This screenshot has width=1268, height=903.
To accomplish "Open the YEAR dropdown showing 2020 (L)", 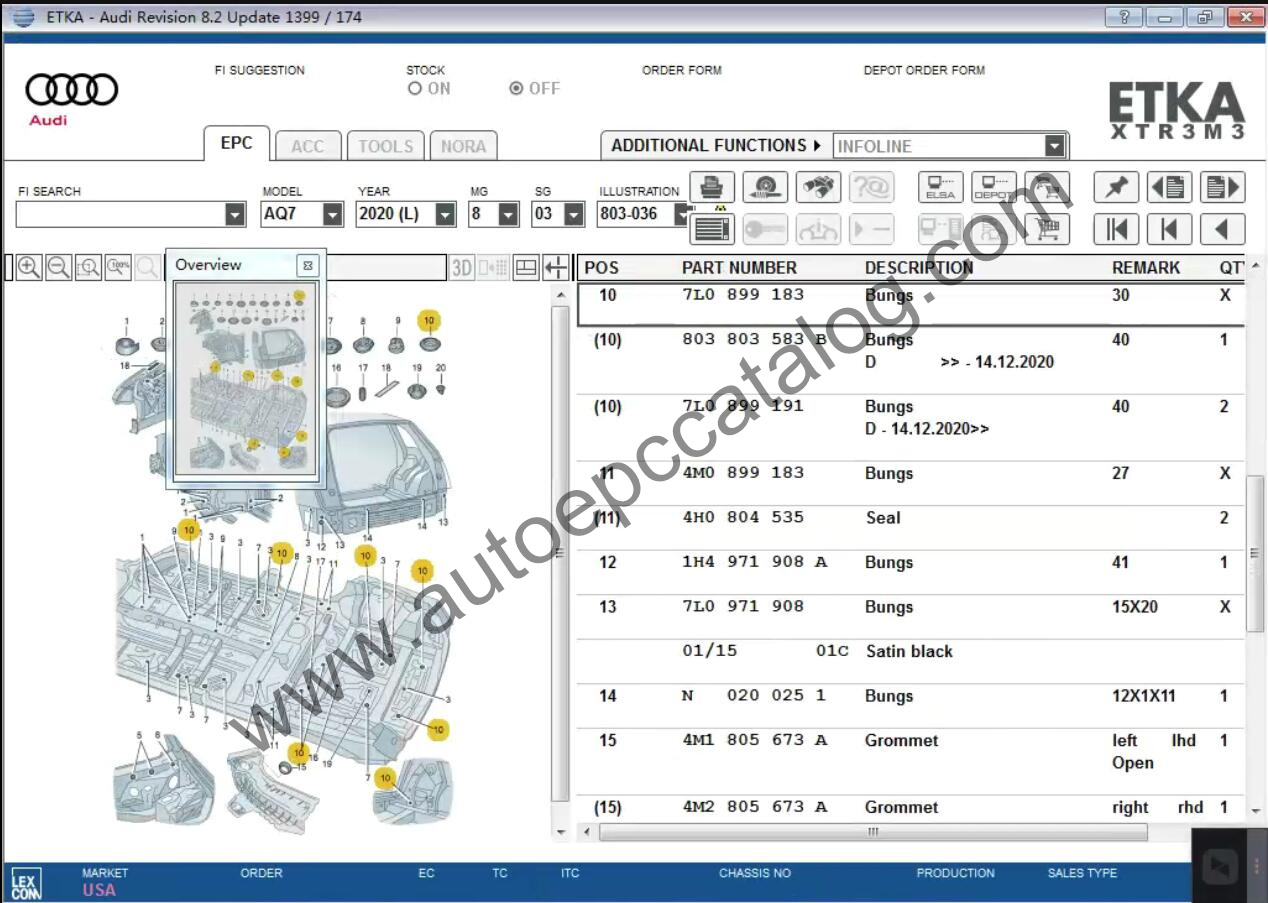I will coord(446,214).
